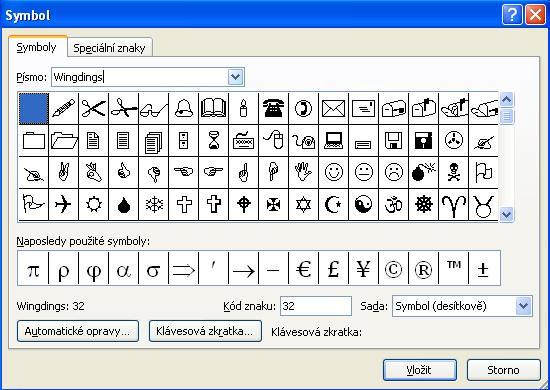Insert recently used pi symbol
The height and width of the screenshot is (390, 550).
(33, 268)
